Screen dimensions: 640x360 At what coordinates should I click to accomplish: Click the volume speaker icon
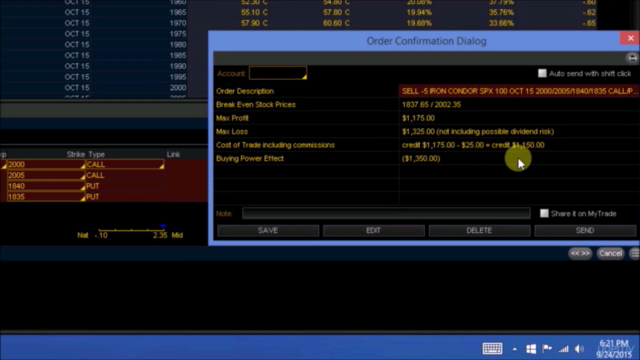pos(579,349)
